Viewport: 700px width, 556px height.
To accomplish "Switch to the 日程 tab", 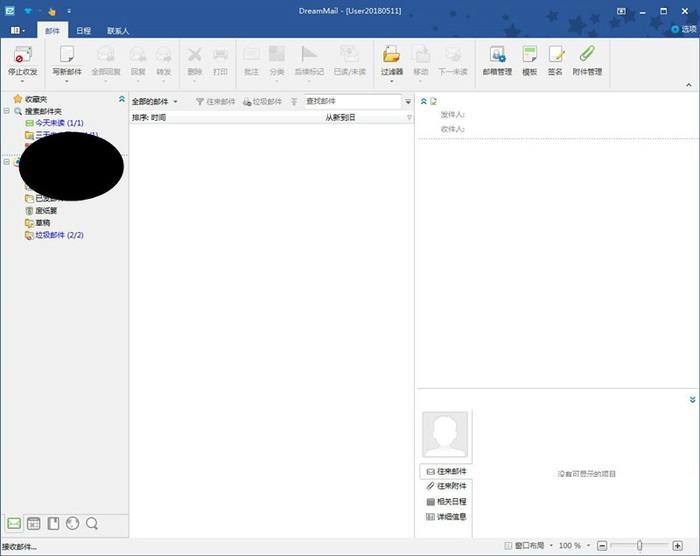I will click(x=84, y=31).
